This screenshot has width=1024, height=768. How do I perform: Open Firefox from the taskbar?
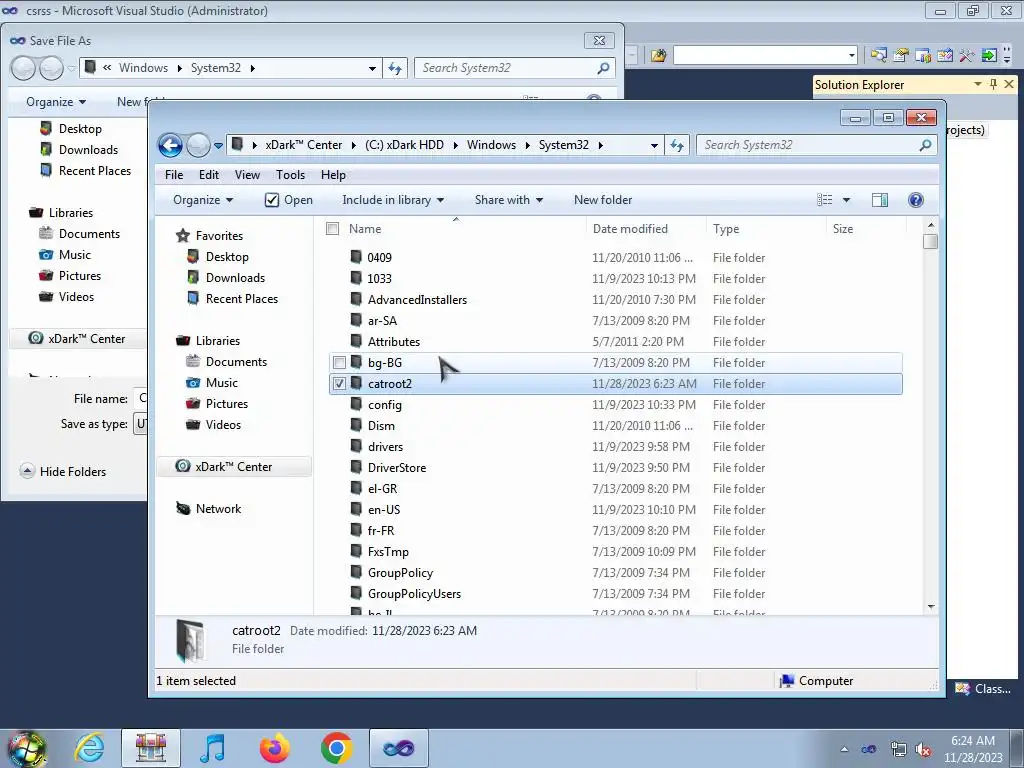click(x=274, y=748)
